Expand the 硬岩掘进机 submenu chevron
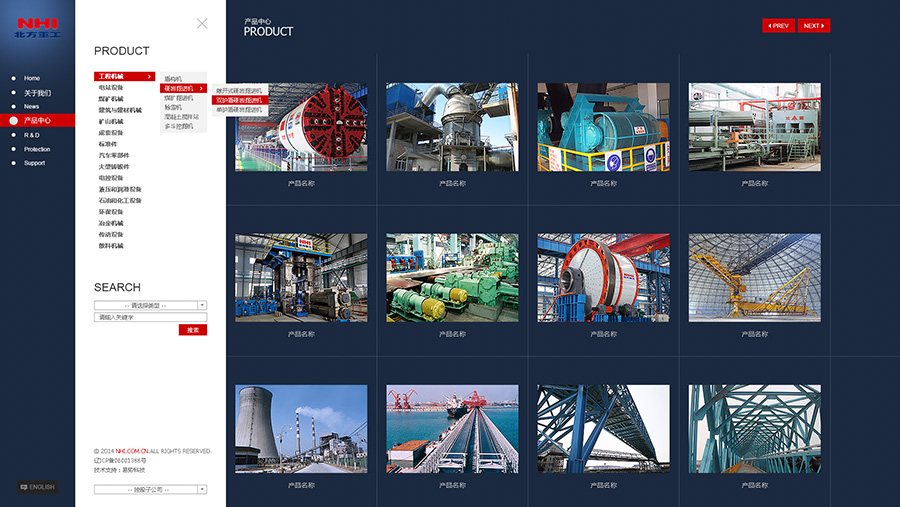The image size is (900, 507). [x=202, y=88]
